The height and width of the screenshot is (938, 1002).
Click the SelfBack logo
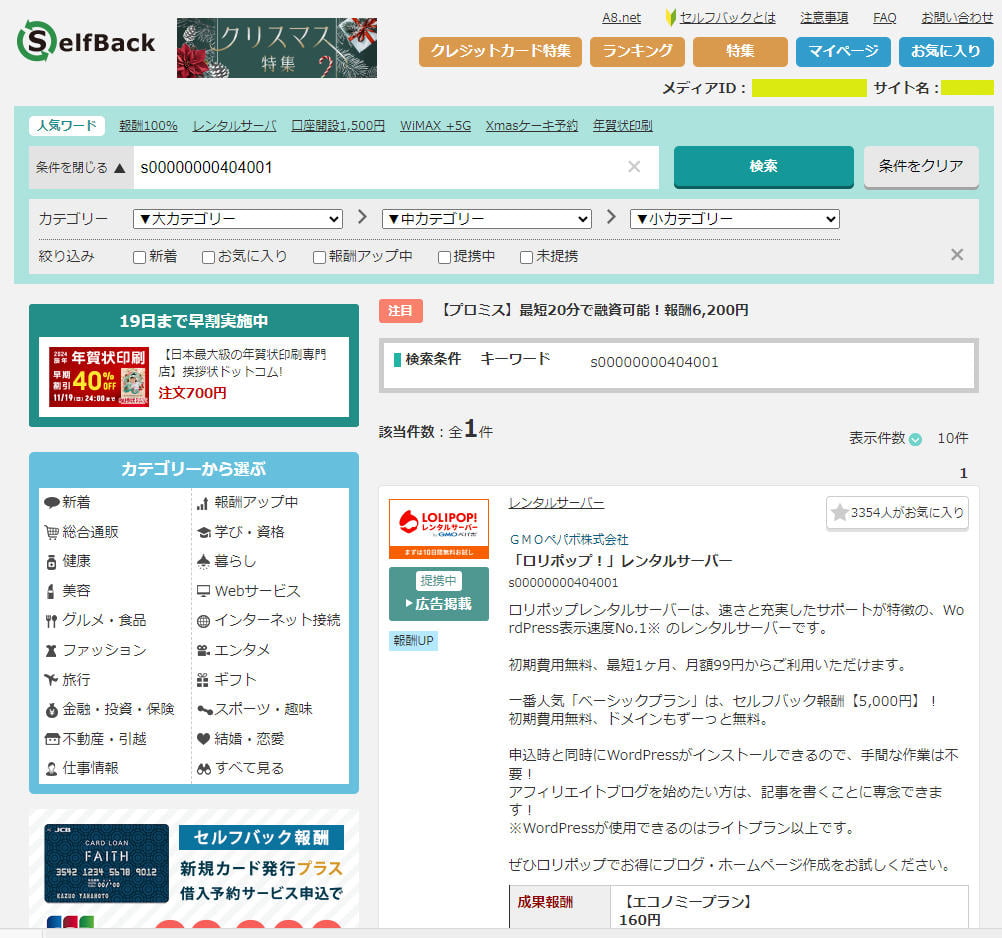click(x=86, y=42)
